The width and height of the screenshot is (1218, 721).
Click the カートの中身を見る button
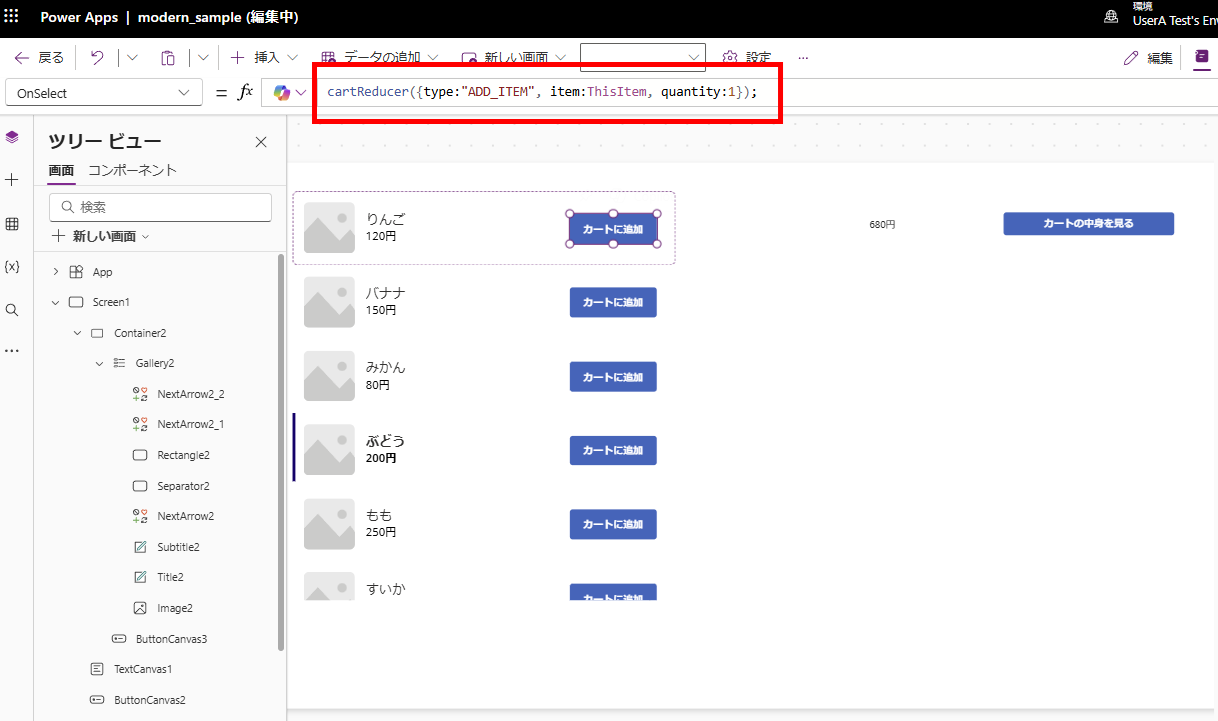click(1088, 223)
